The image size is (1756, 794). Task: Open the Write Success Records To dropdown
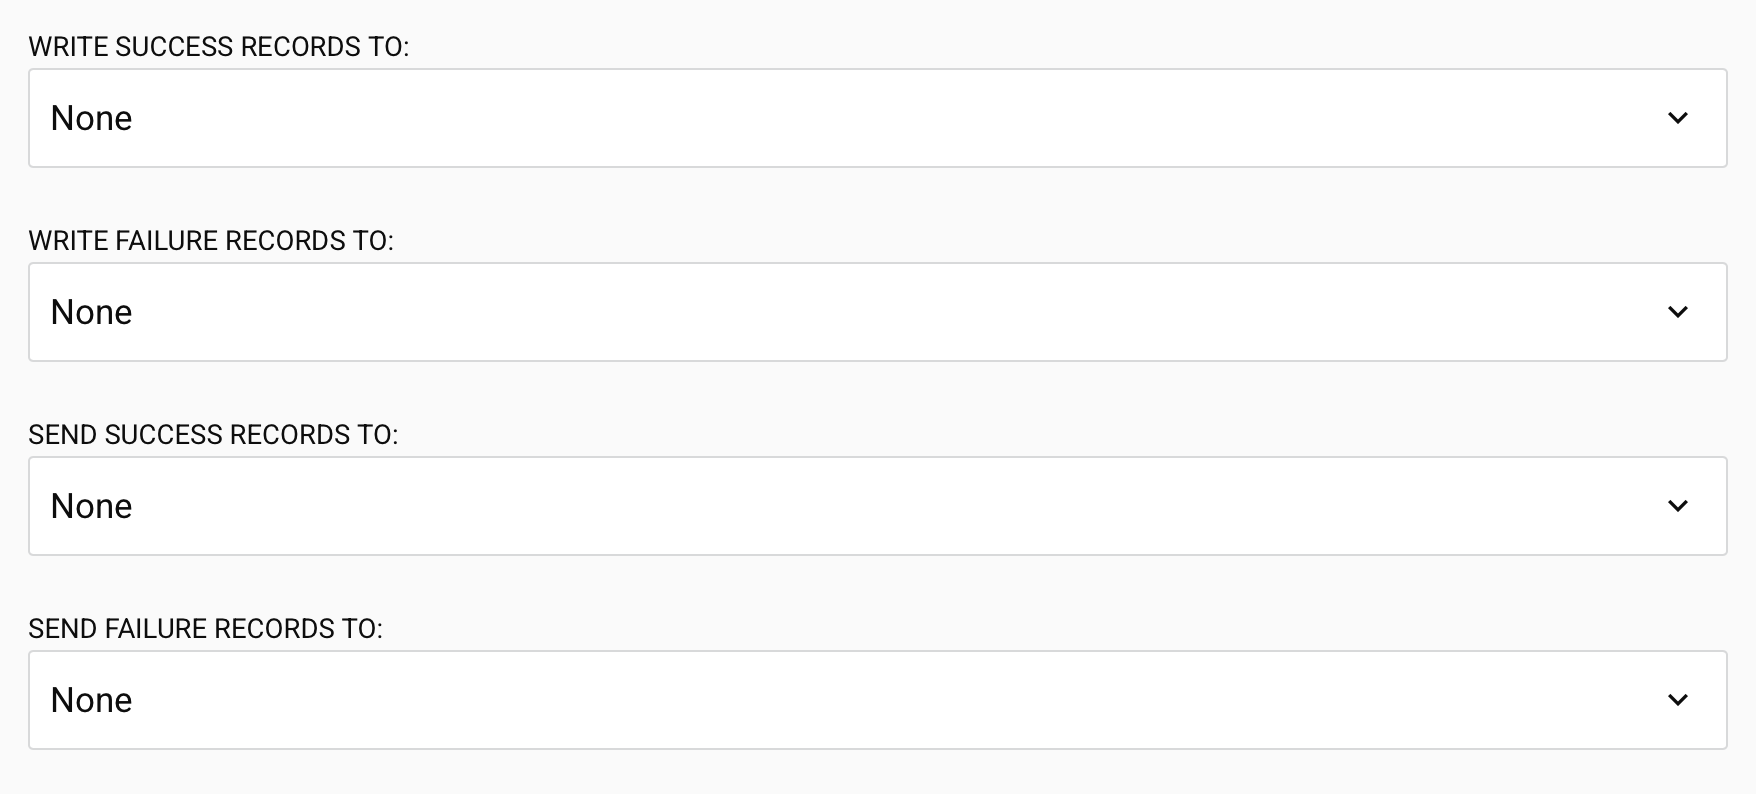(877, 118)
